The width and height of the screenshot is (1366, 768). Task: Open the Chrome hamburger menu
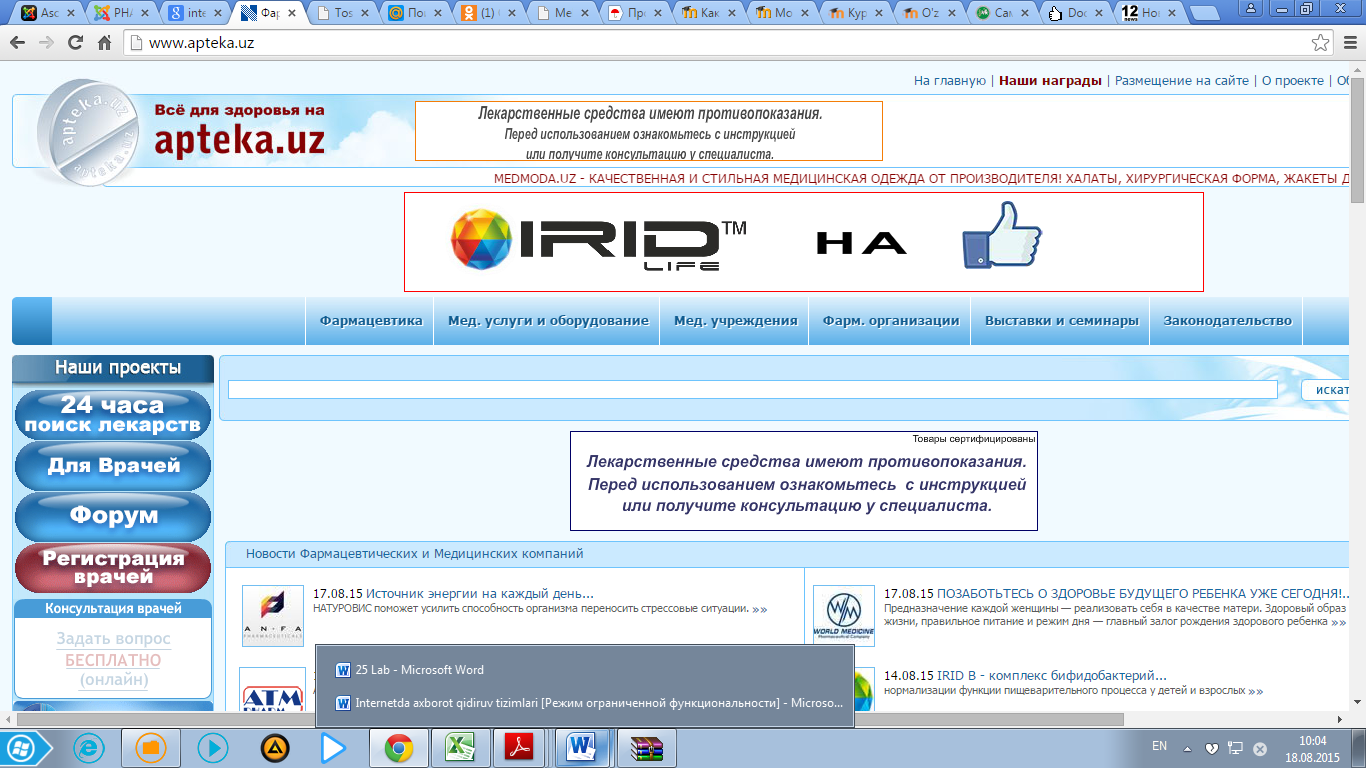(1350, 44)
